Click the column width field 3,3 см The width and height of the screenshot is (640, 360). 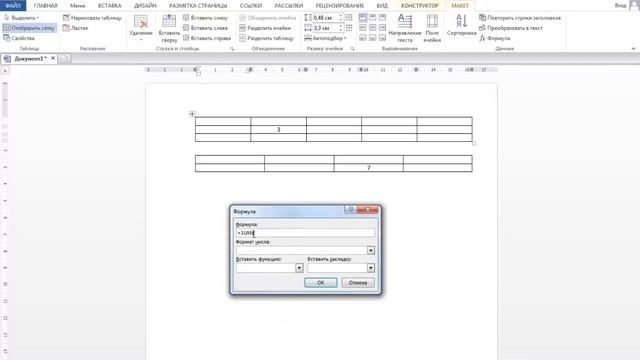(325, 28)
